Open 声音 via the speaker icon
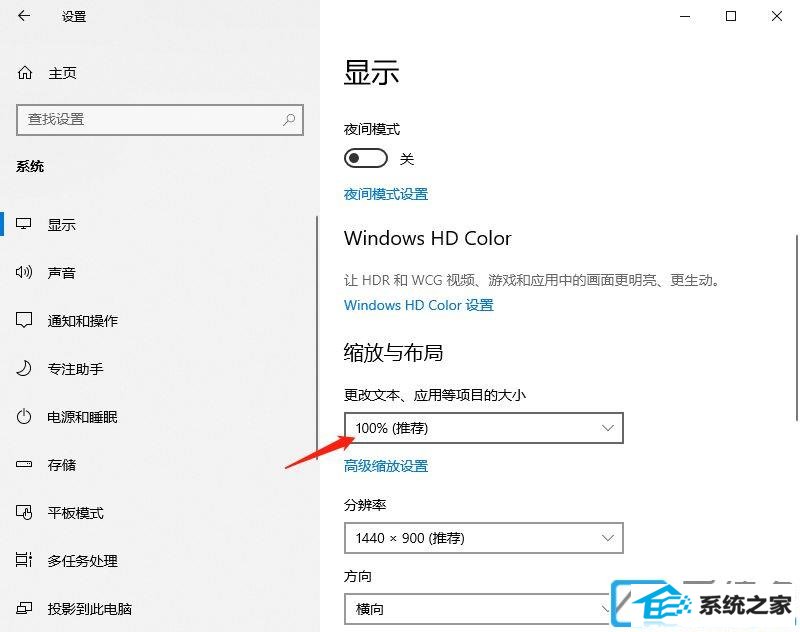800x632 pixels. point(23,272)
